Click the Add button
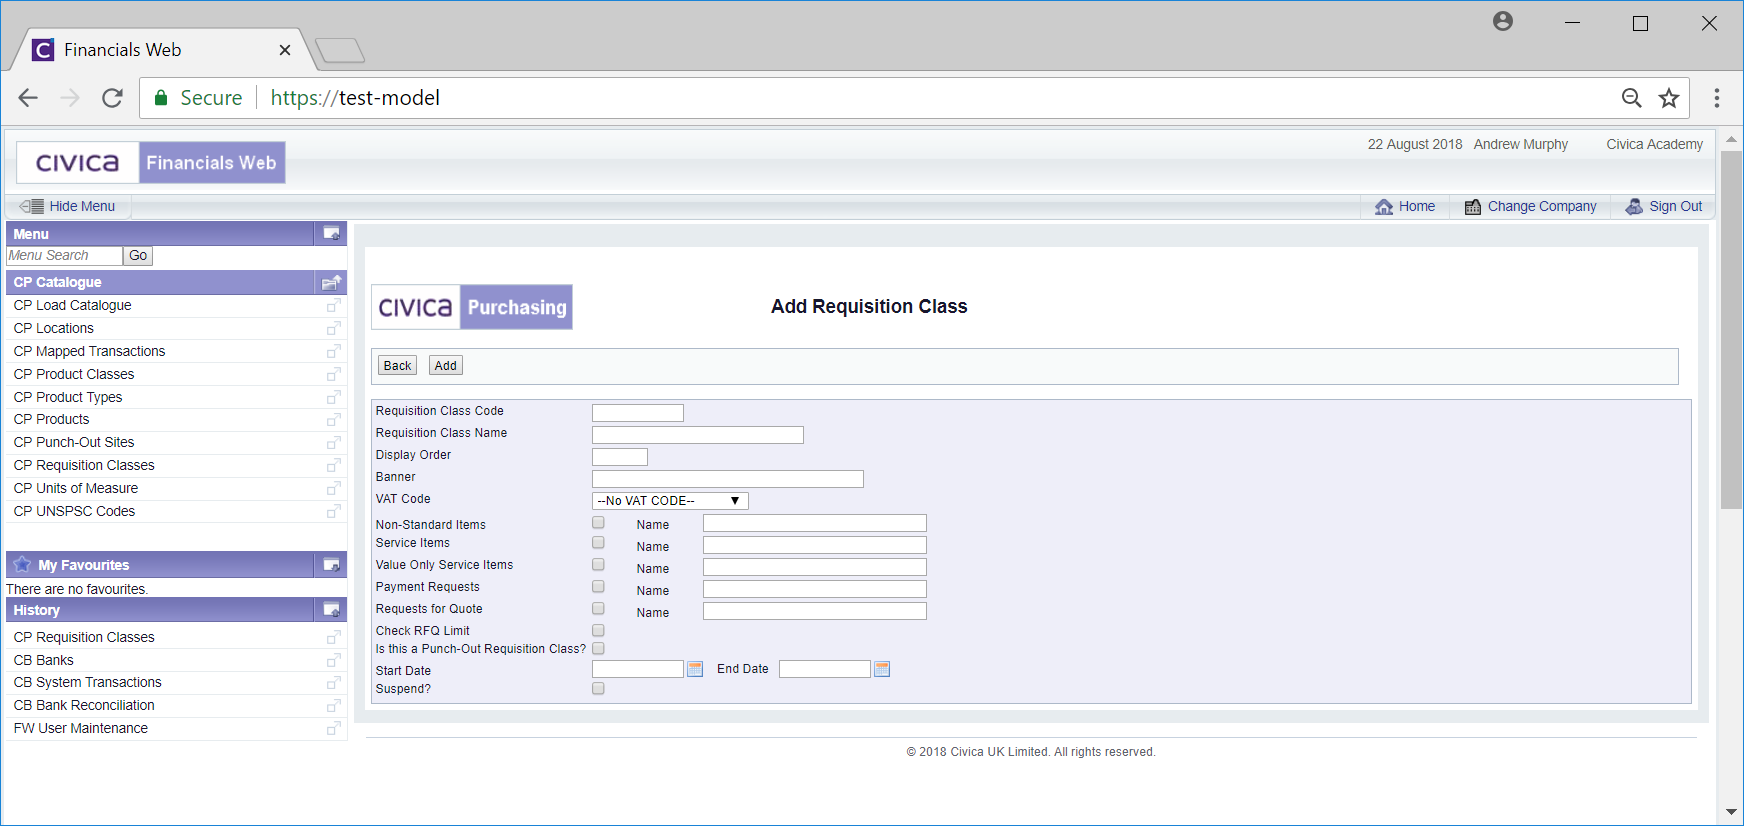Viewport: 1744px width, 826px height. (446, 366)
